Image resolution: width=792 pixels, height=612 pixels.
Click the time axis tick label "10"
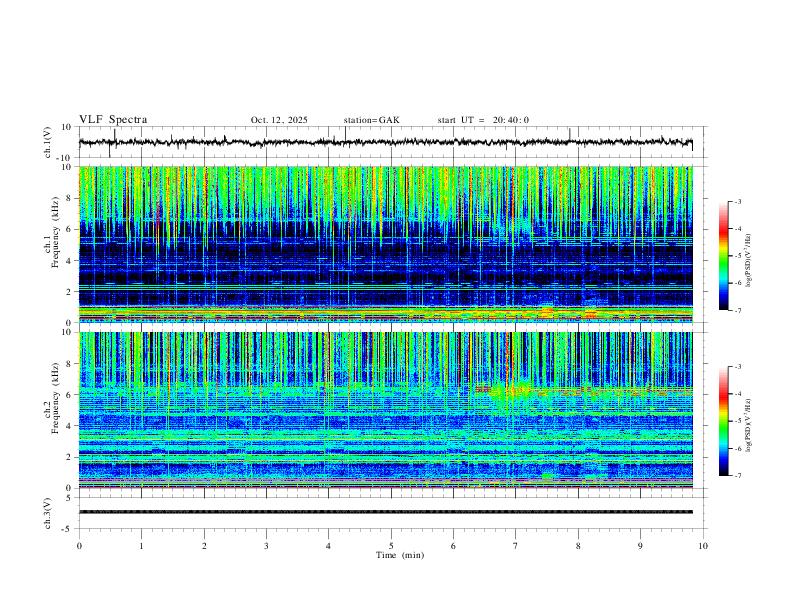[703, 546]
